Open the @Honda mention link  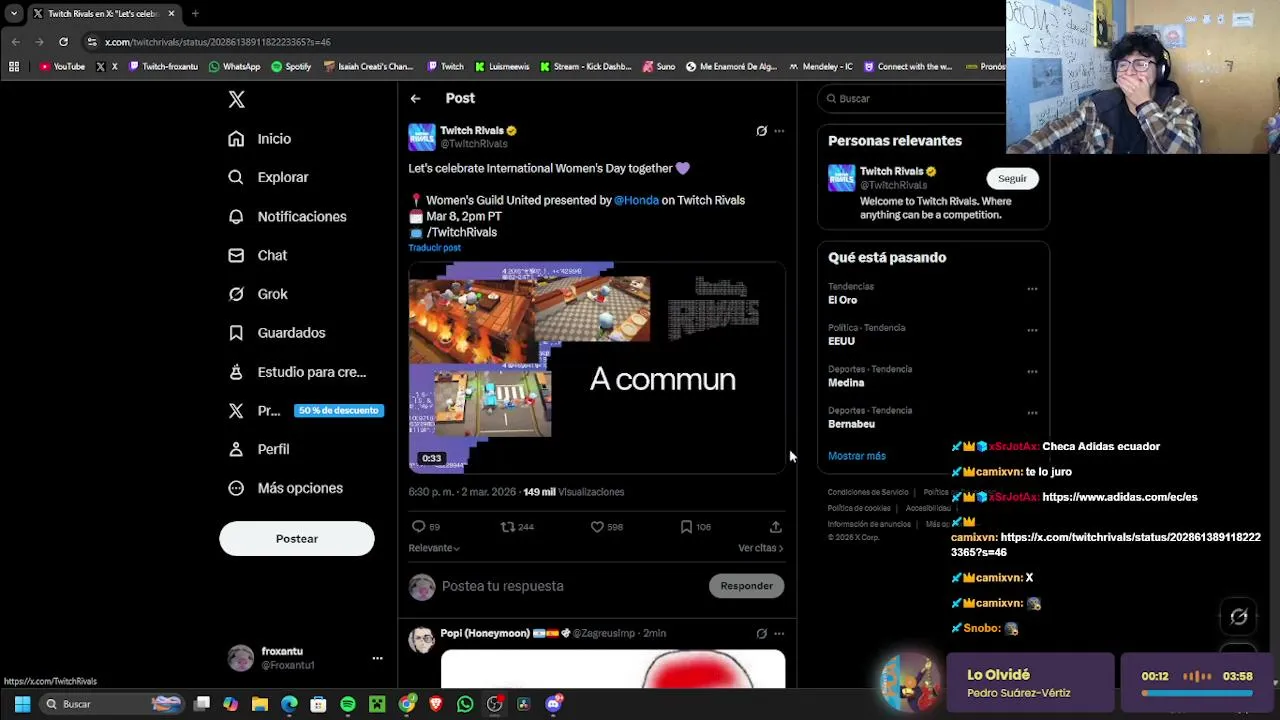636,200
